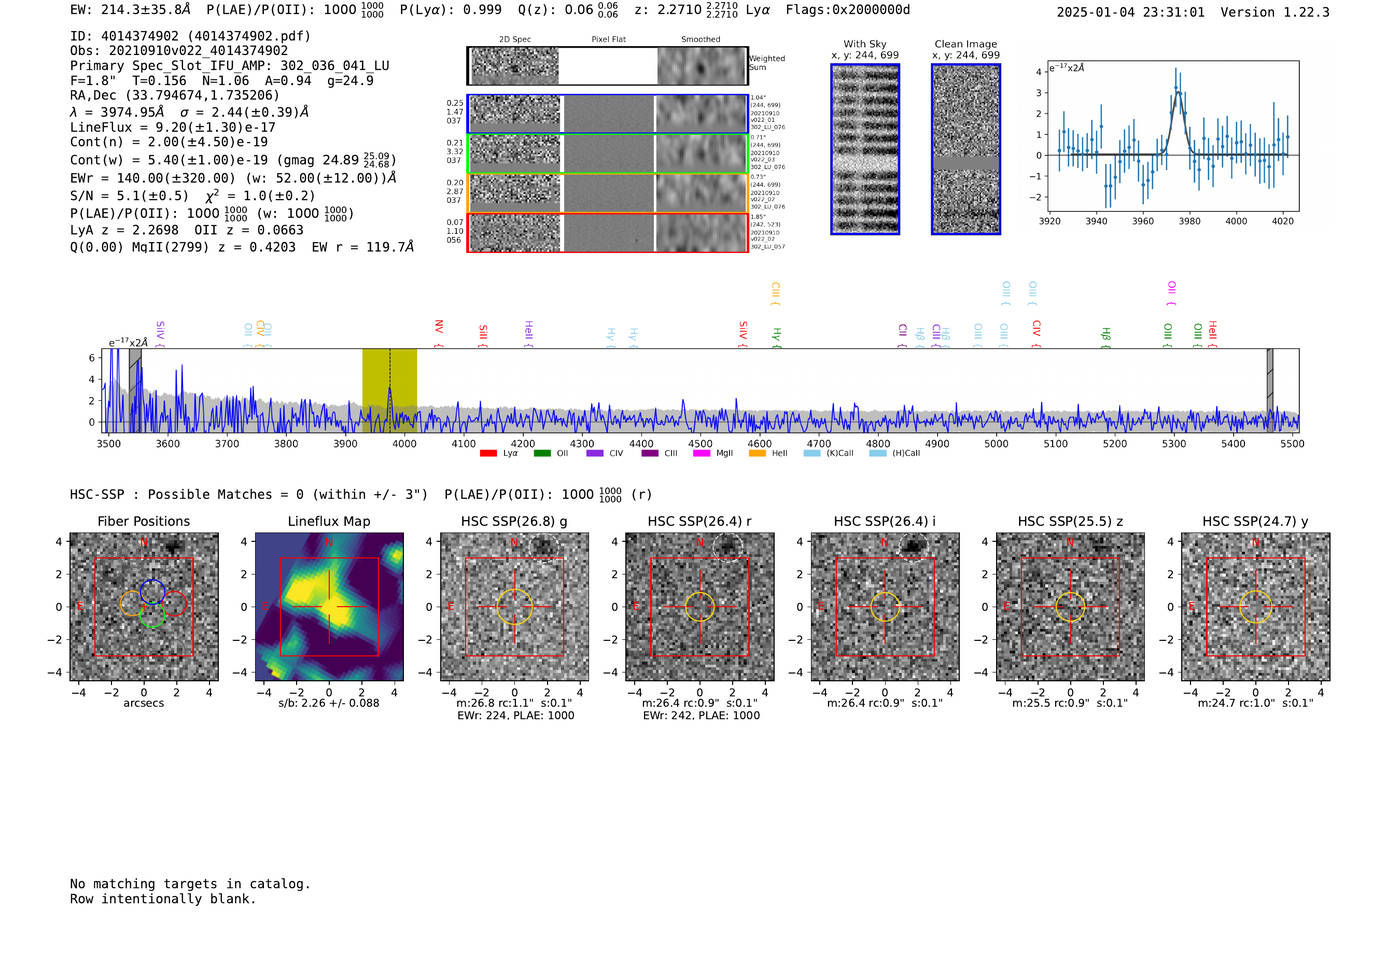Open the HSC SSP(25.5) z image
This screenshot has width=1400, height=953.
(x=1070, y=606)
